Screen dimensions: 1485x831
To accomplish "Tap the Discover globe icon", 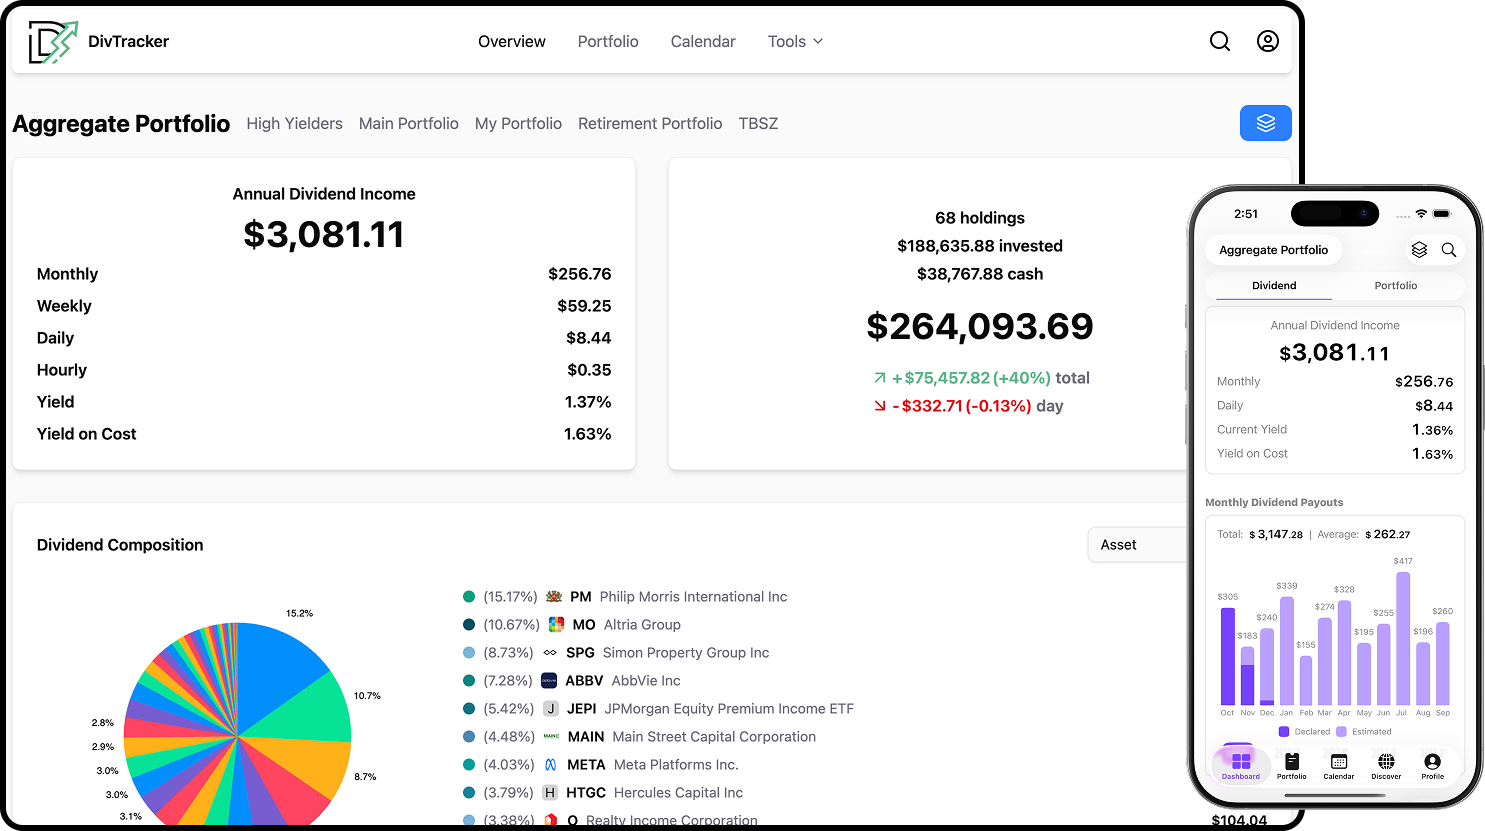I will click(x=1386, y=765).
